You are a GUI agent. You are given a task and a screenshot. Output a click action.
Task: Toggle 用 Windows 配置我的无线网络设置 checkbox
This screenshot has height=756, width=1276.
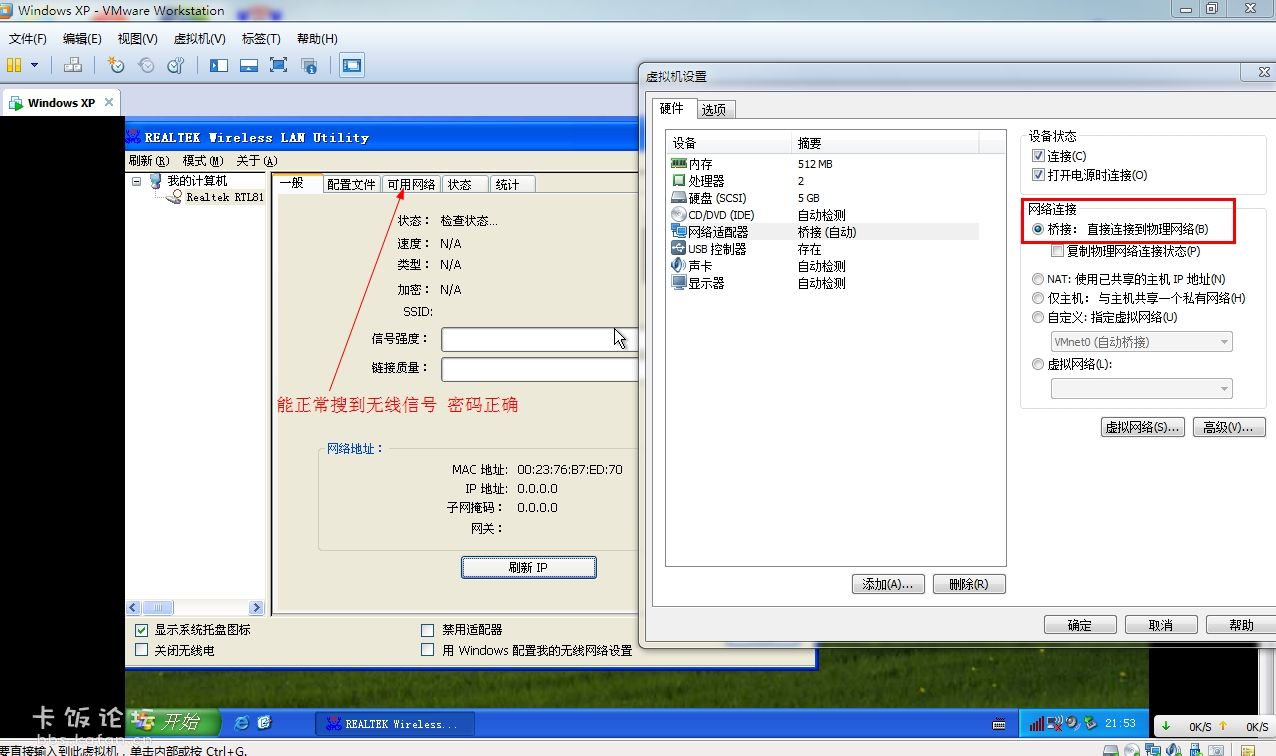point(428,650)
